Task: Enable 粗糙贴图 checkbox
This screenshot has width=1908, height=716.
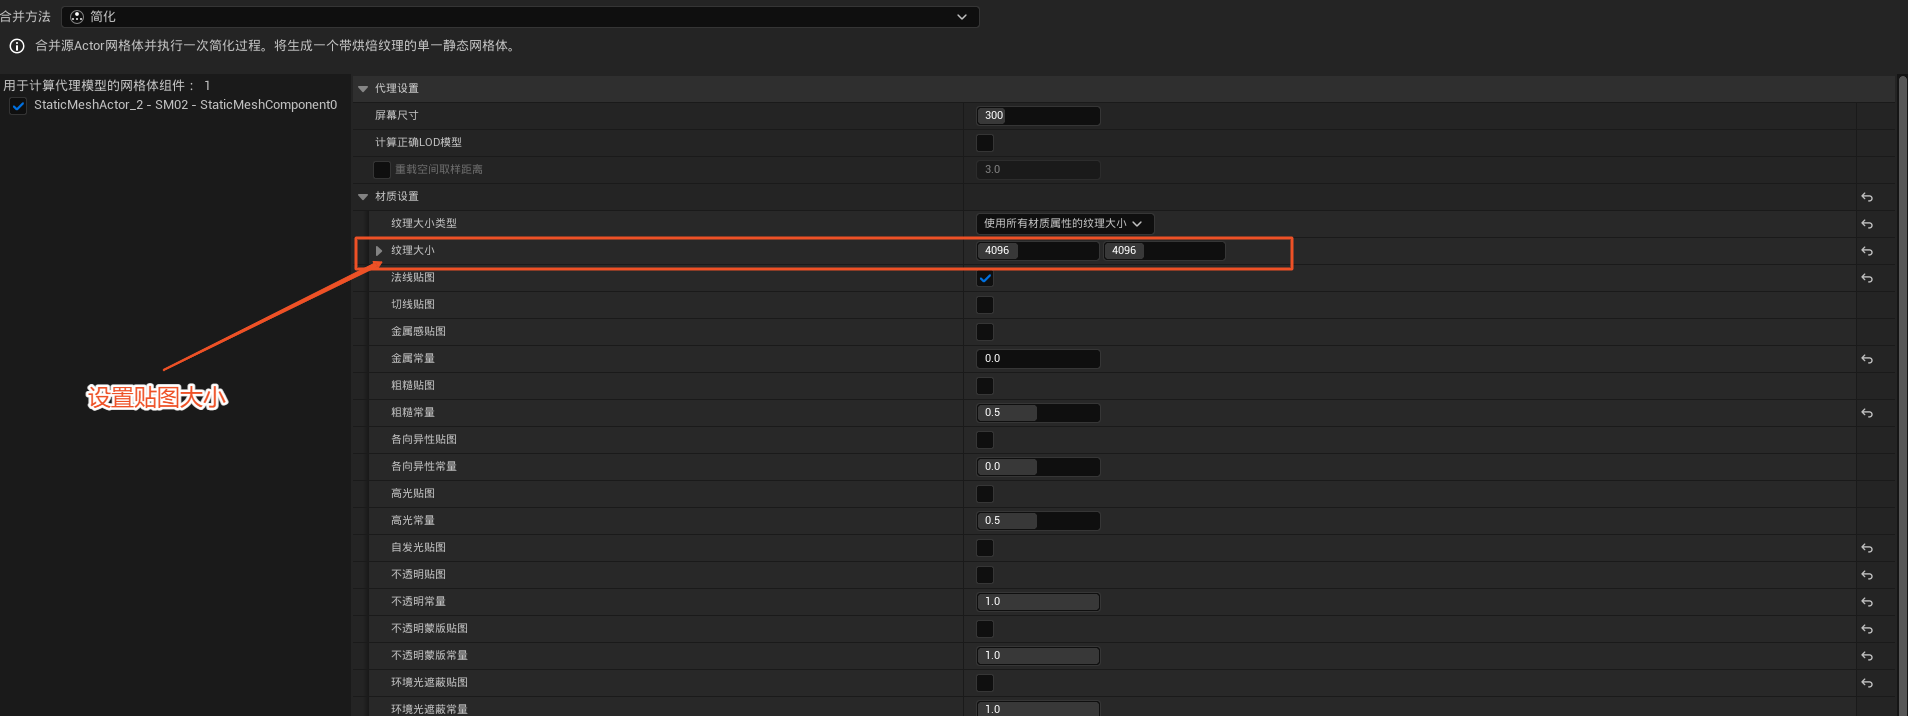Action: click(x=985, y=386)
